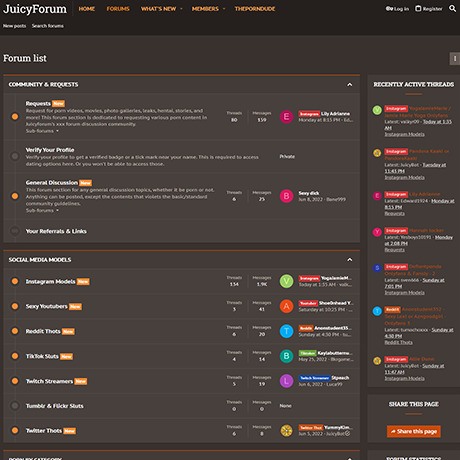The width and height of the screenshot is (460, 460).
Task: Open Search forums in sub-navigation
Action: [48, 26]
